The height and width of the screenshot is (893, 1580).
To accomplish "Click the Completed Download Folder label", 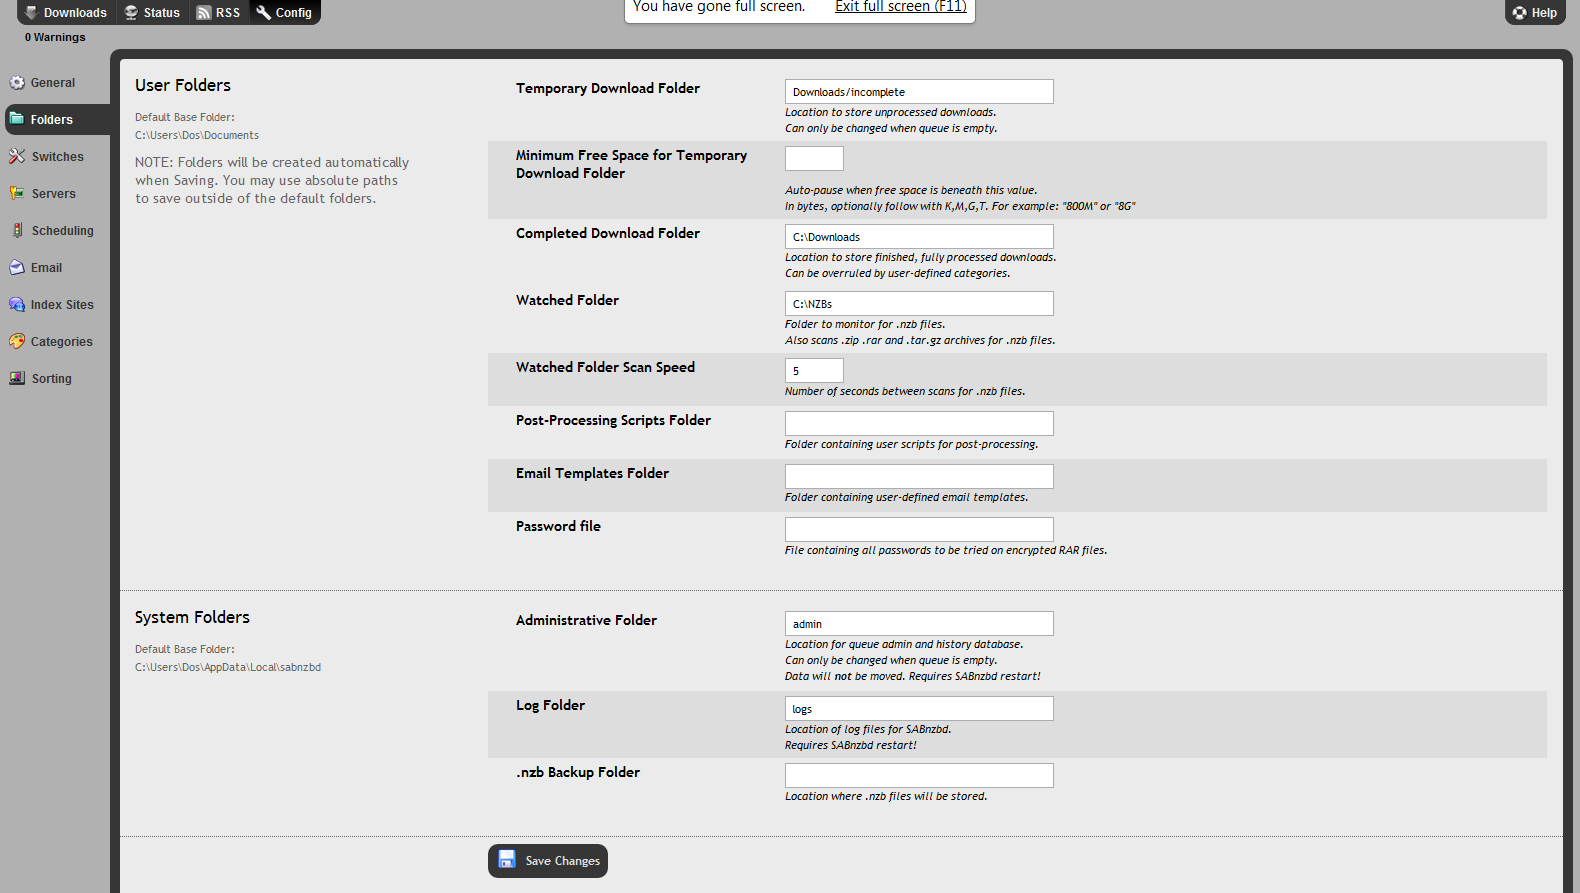I will 608,234.
